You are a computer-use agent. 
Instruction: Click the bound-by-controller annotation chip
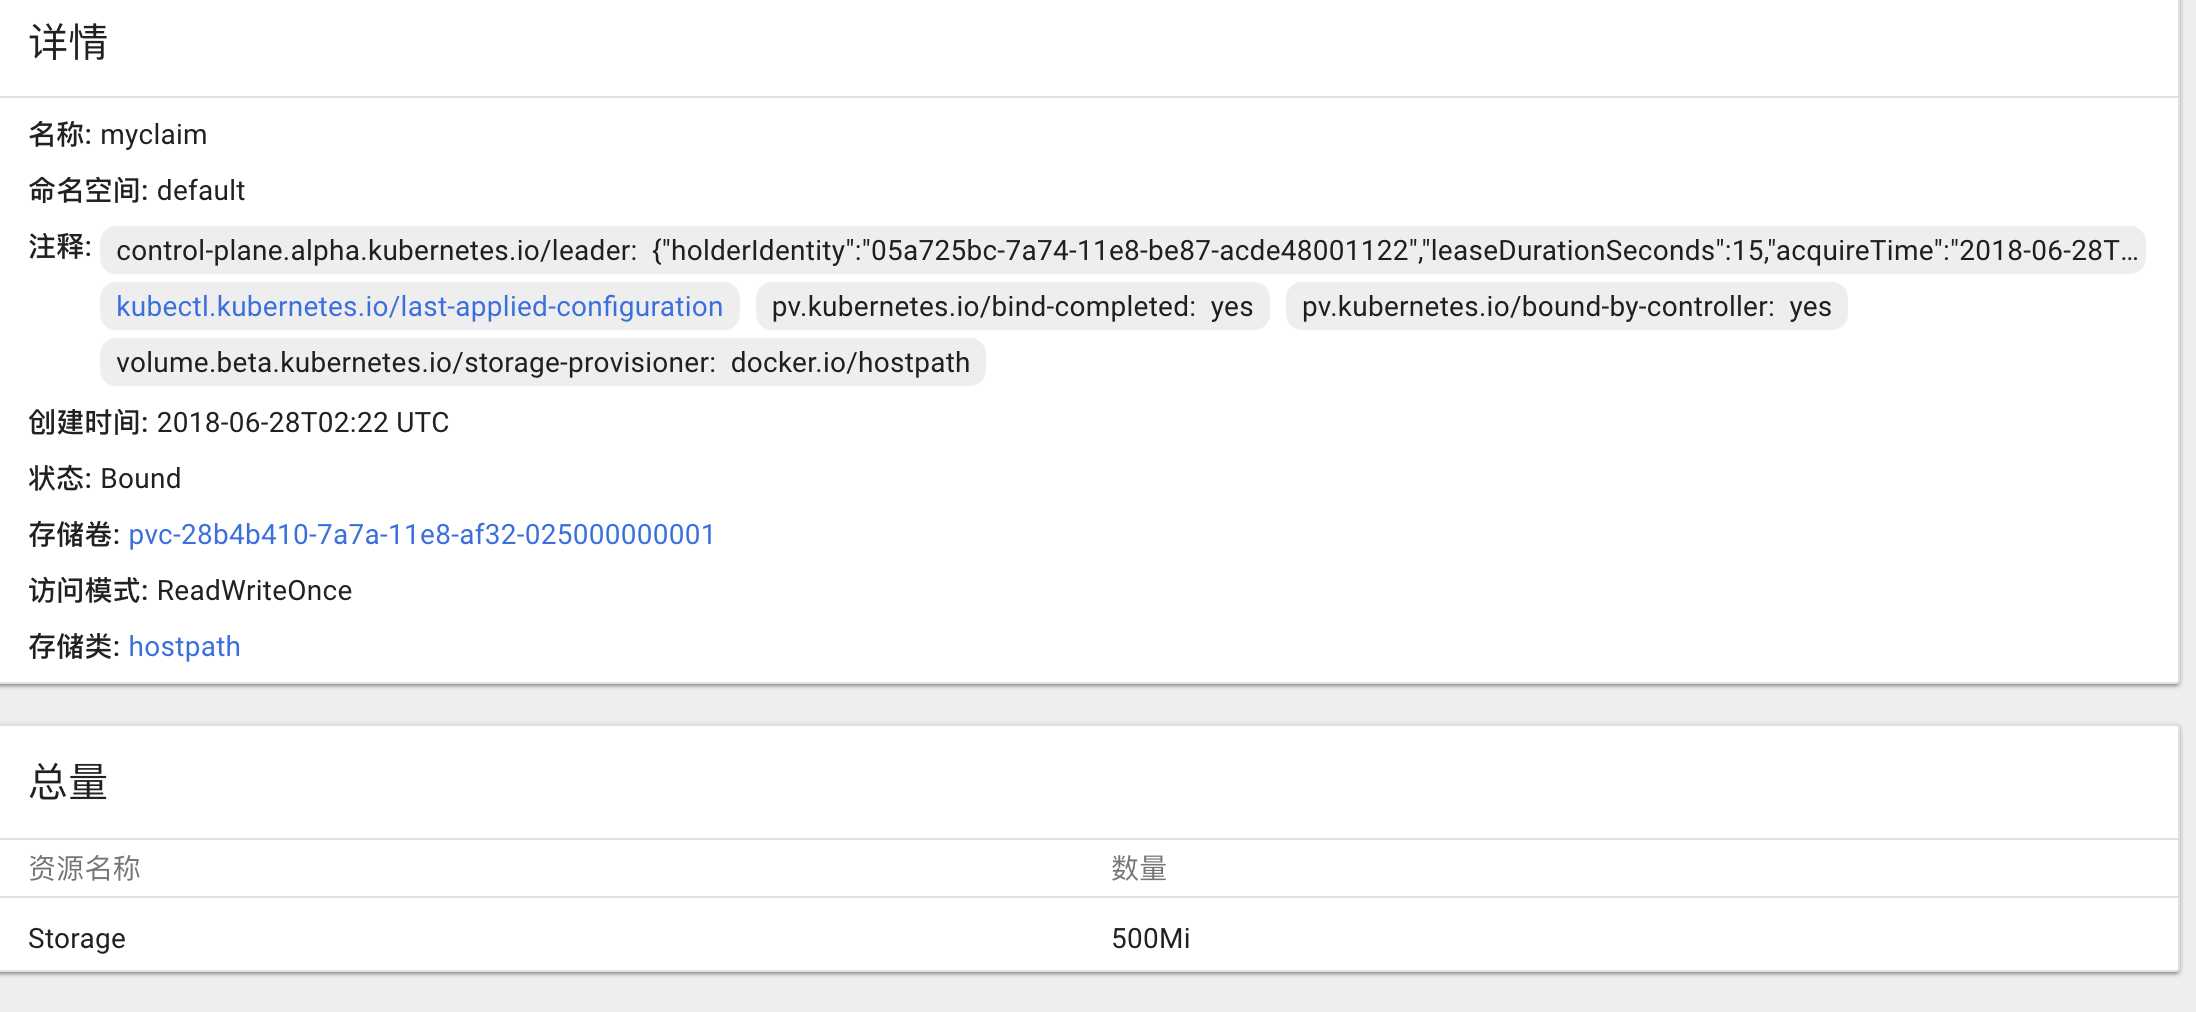pos(1566,306)
